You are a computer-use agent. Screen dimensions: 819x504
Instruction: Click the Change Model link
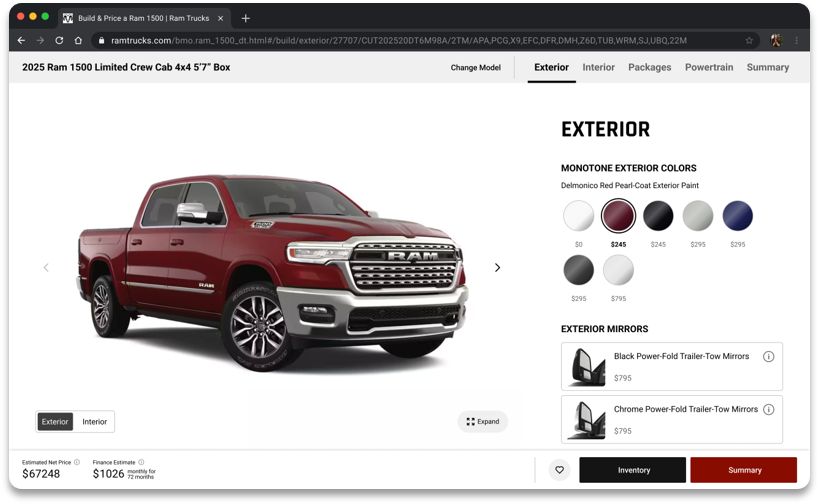coord(475,67)
